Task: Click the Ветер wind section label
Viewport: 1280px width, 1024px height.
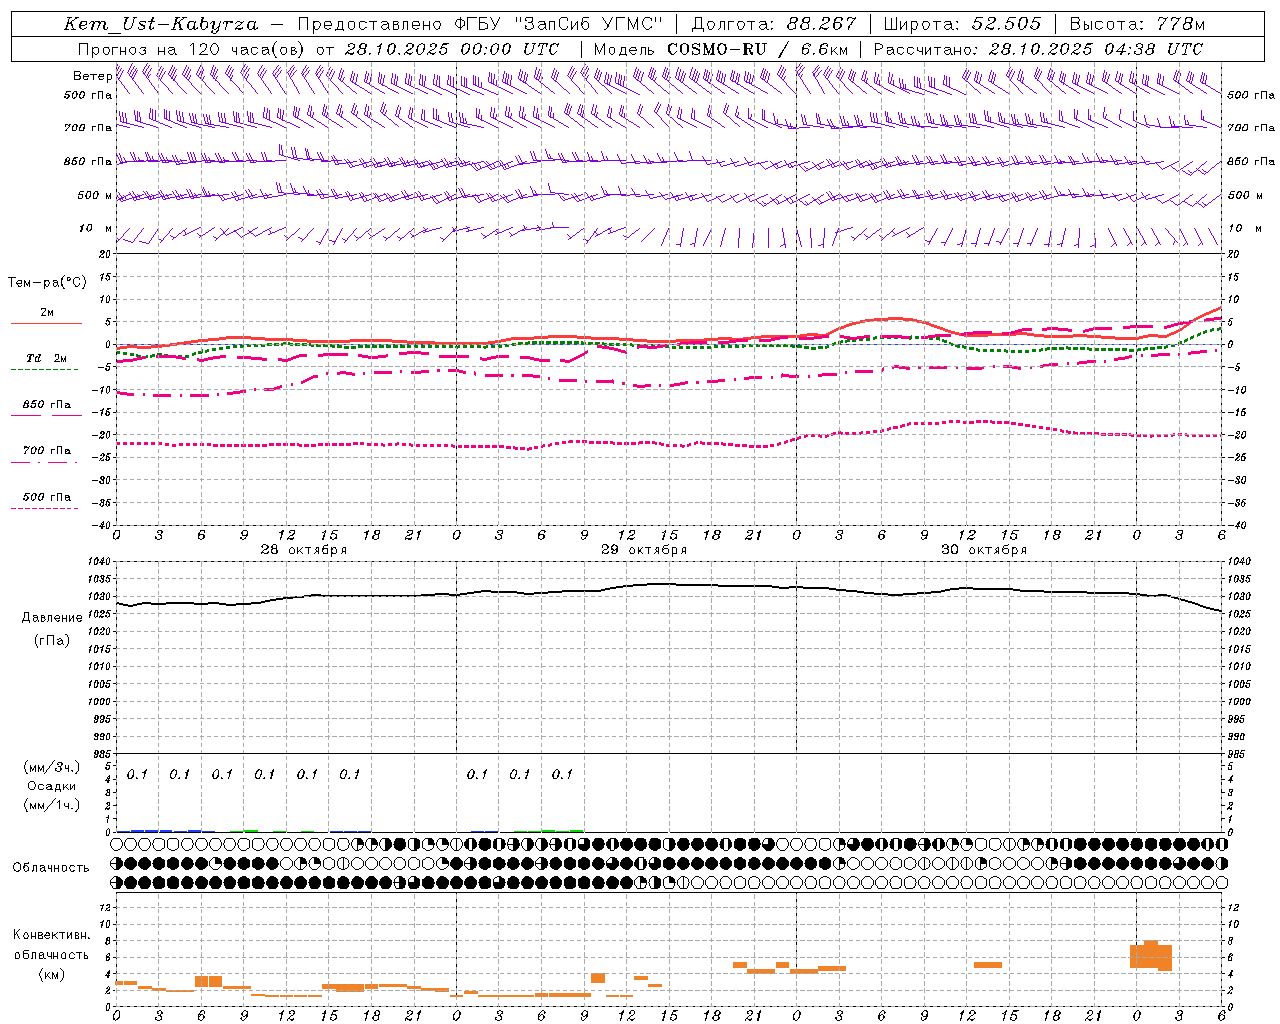Action: pyautogui.click(x=92, y=76)
